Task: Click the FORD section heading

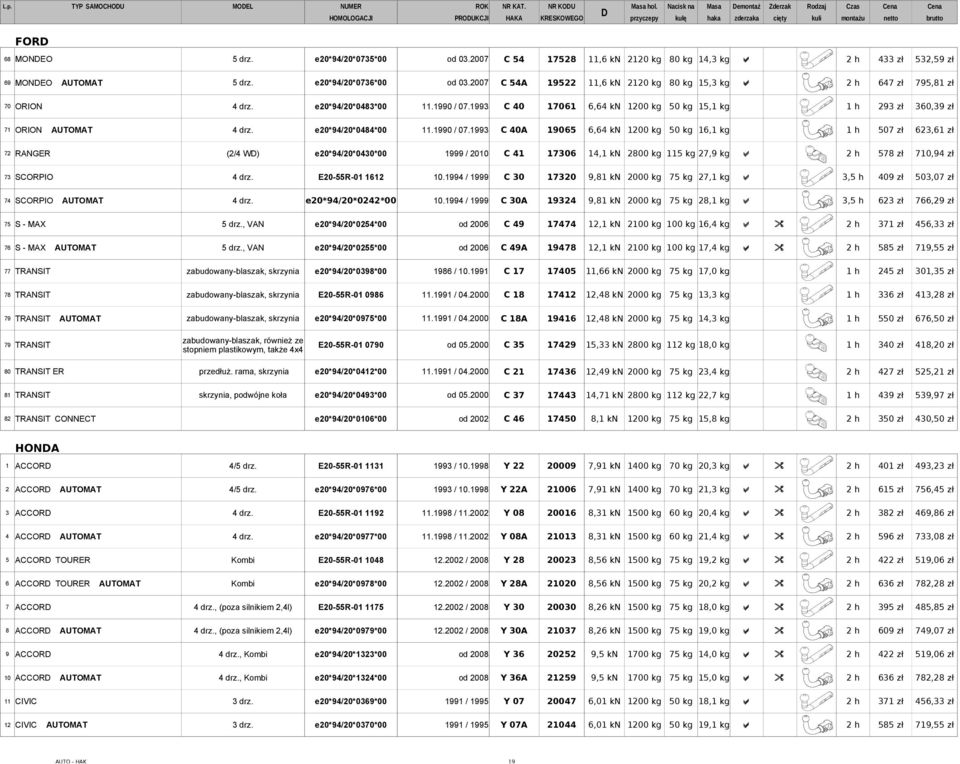Action: pyautogui.click(x=32, y=42)
